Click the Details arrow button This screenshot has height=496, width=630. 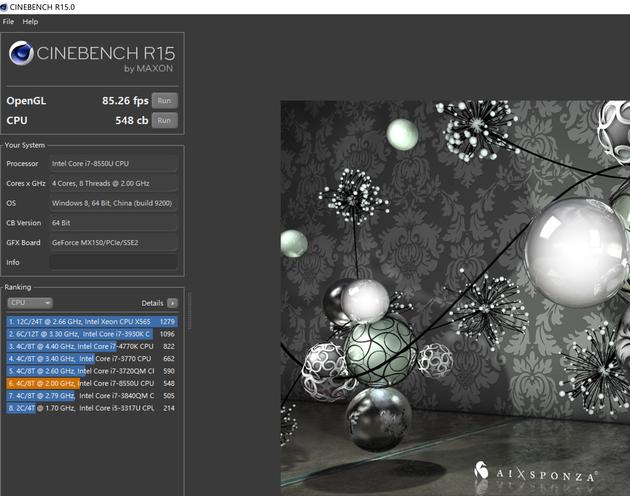click(172, 303)
